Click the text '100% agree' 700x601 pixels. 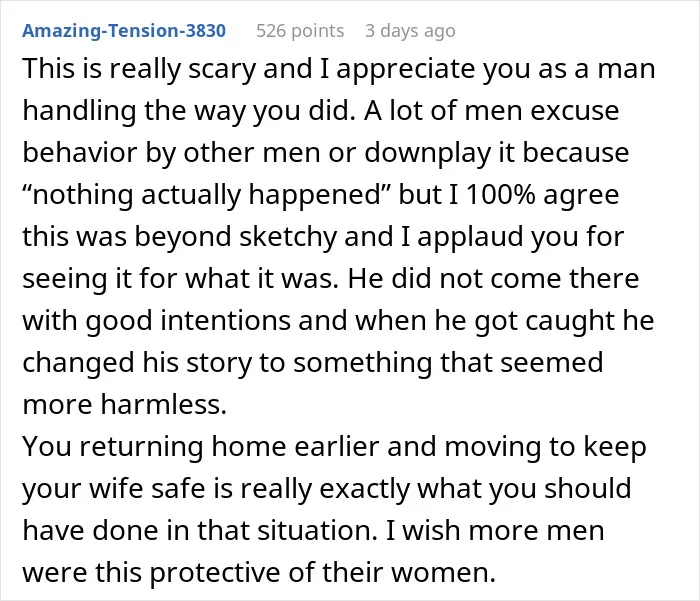(x=542, y=195)
